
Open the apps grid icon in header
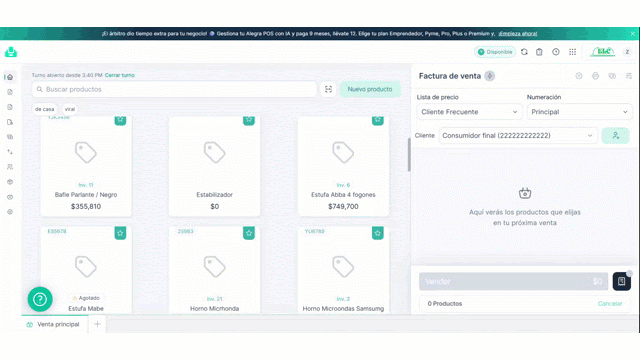point(572,52)
